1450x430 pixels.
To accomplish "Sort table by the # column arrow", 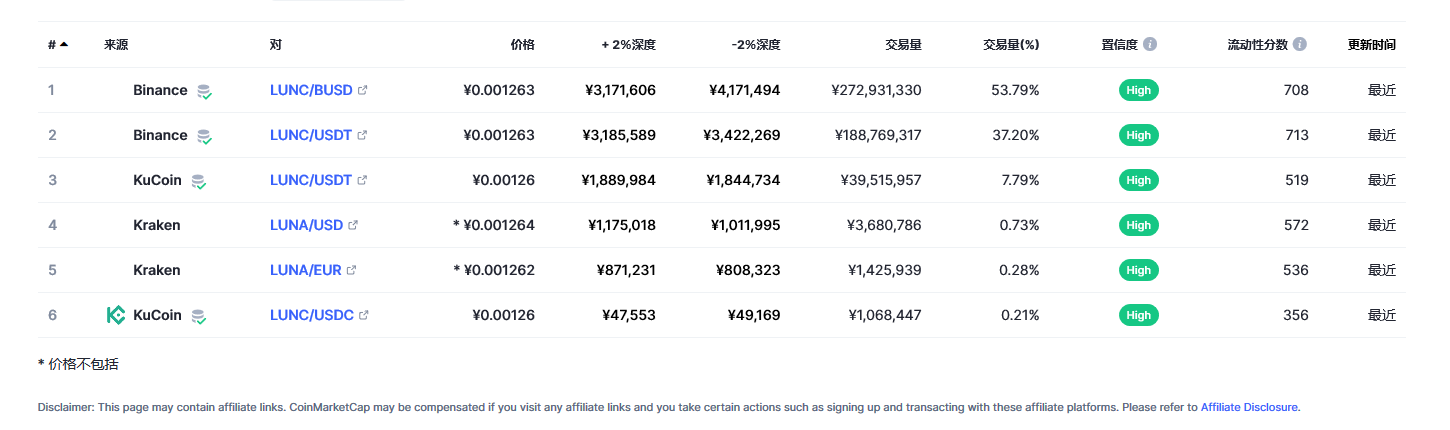I will (x=64, y=45).
